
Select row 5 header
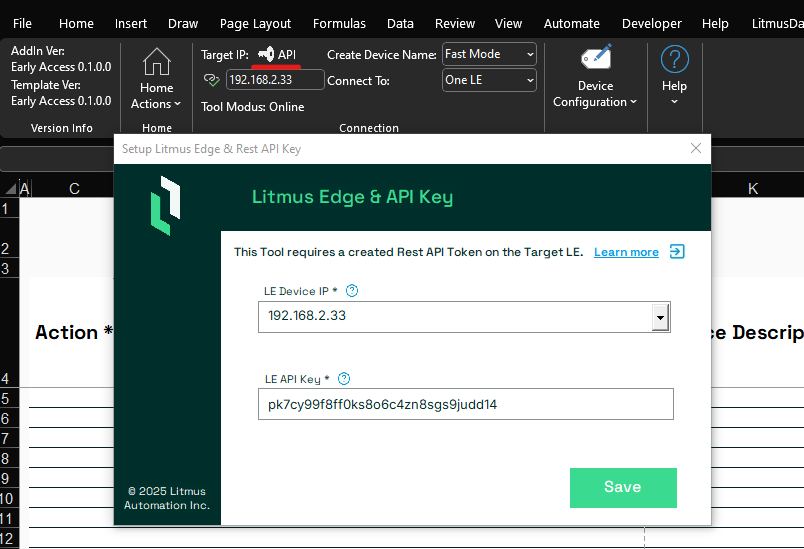pyautogui.click(x=9, y=398)
